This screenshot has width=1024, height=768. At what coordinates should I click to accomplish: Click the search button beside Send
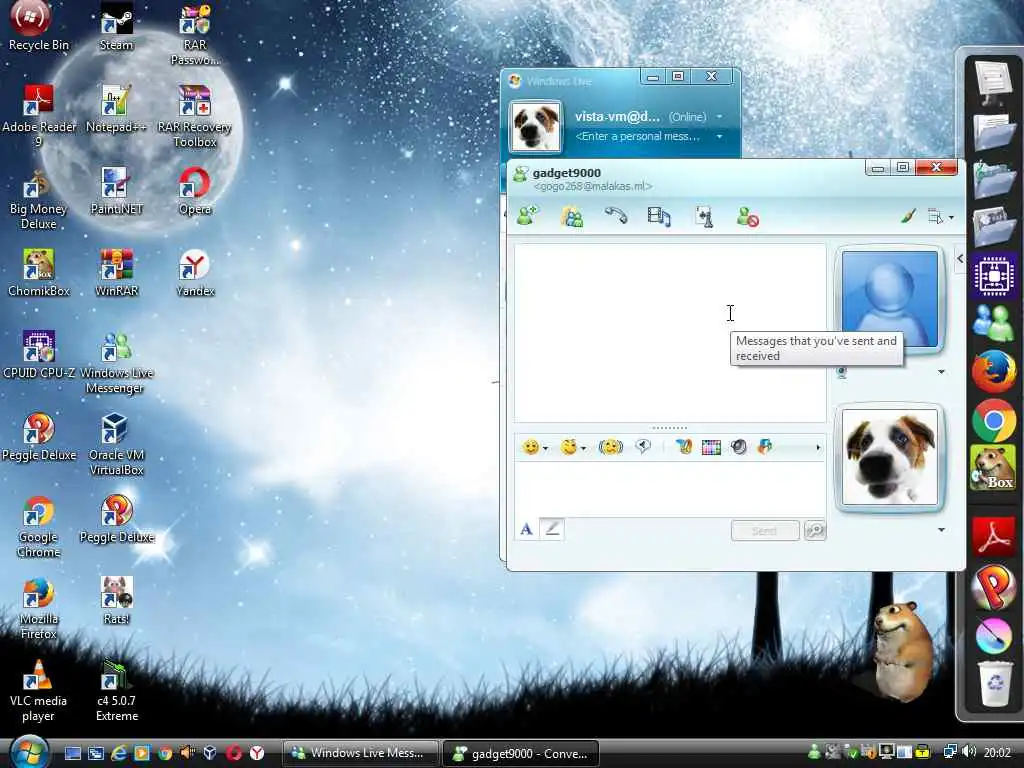point(815,530)
